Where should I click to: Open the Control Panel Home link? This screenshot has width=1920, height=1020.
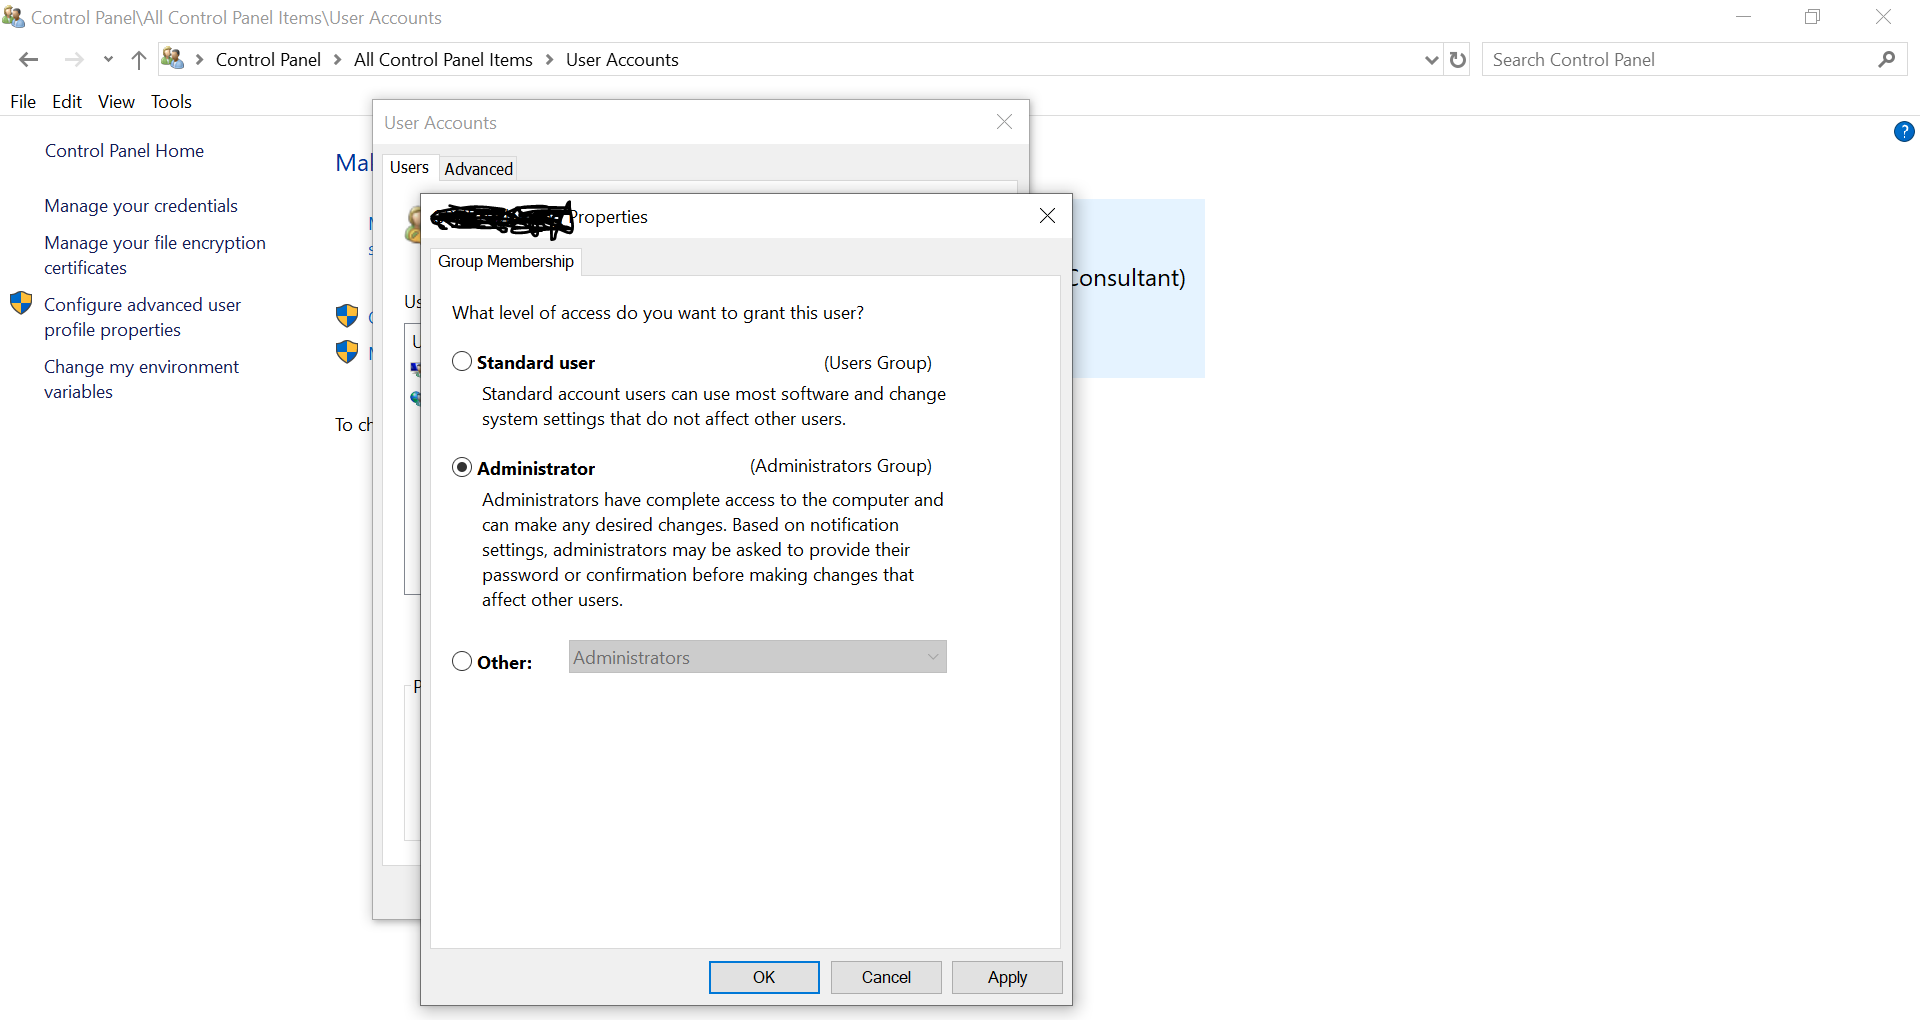(x=124, y=151)
